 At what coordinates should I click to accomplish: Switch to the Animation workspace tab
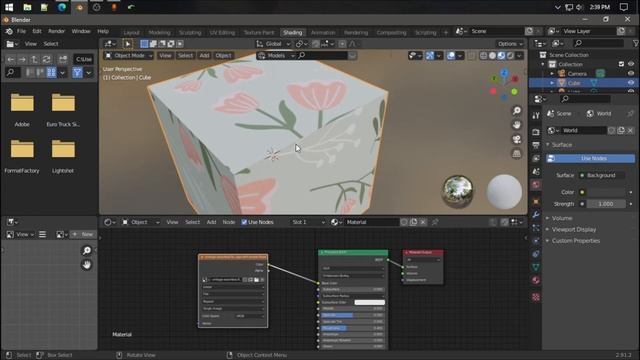coord(323,32)
